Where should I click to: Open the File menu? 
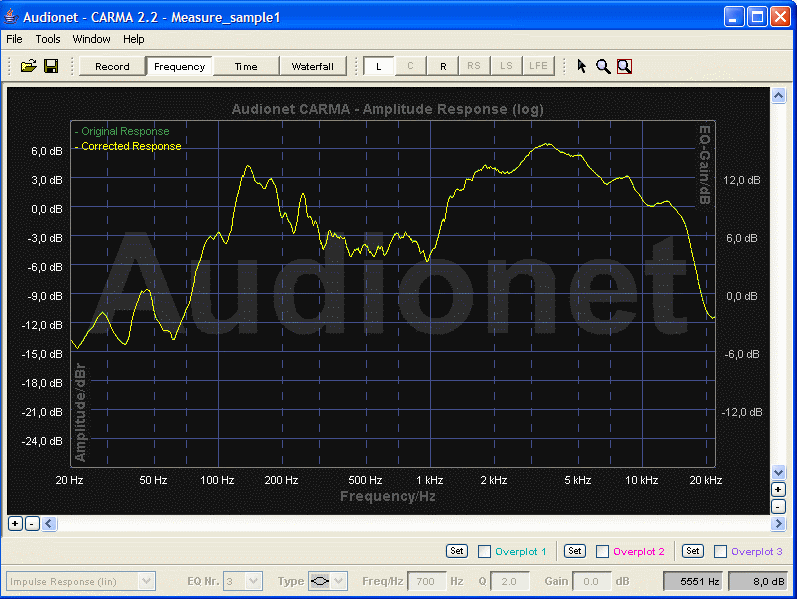(14, 39)
